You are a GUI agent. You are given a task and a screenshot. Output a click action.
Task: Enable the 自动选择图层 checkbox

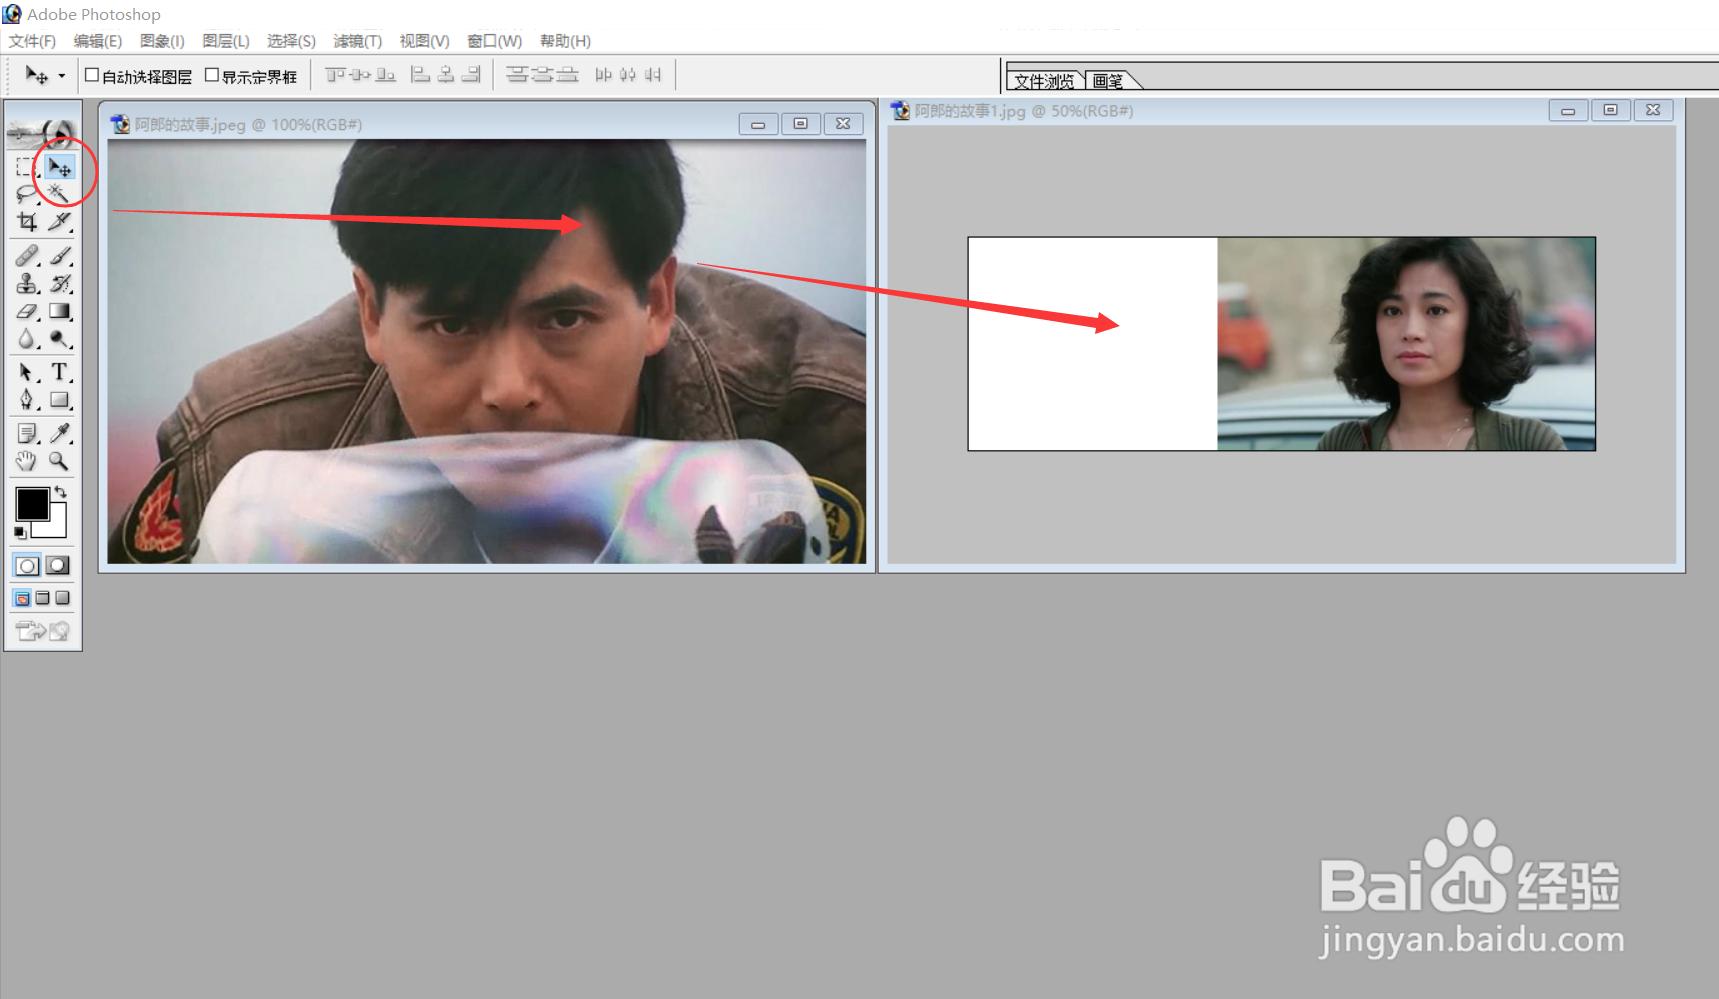pyautogui.click(x=92, y=75)
